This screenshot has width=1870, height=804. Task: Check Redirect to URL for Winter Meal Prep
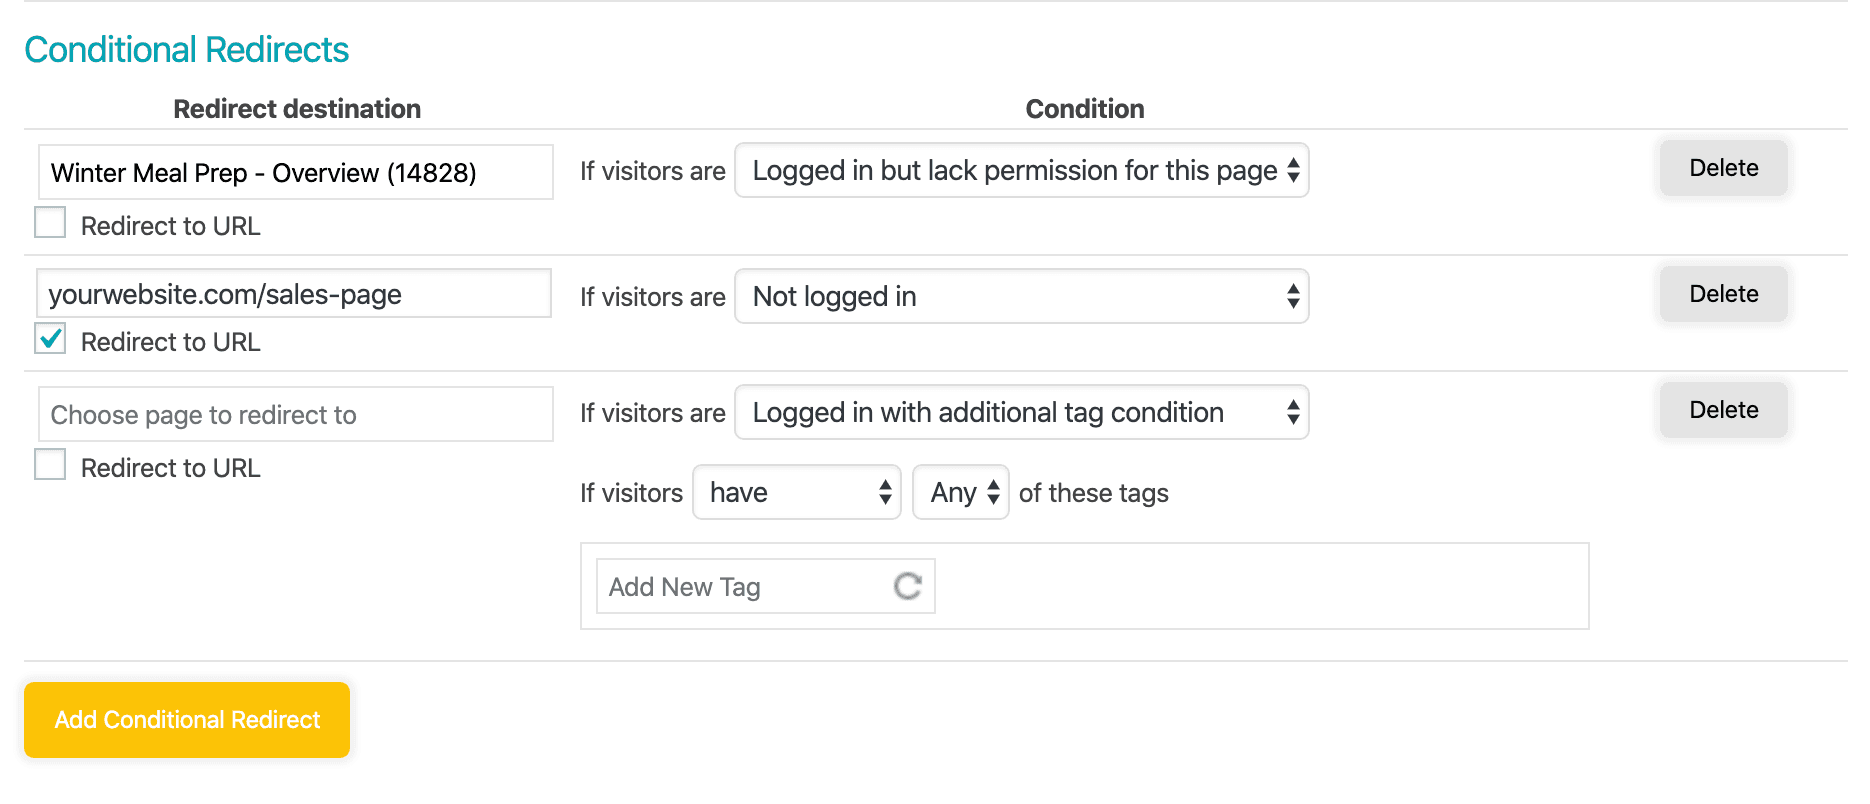click(x=50, y=222)
